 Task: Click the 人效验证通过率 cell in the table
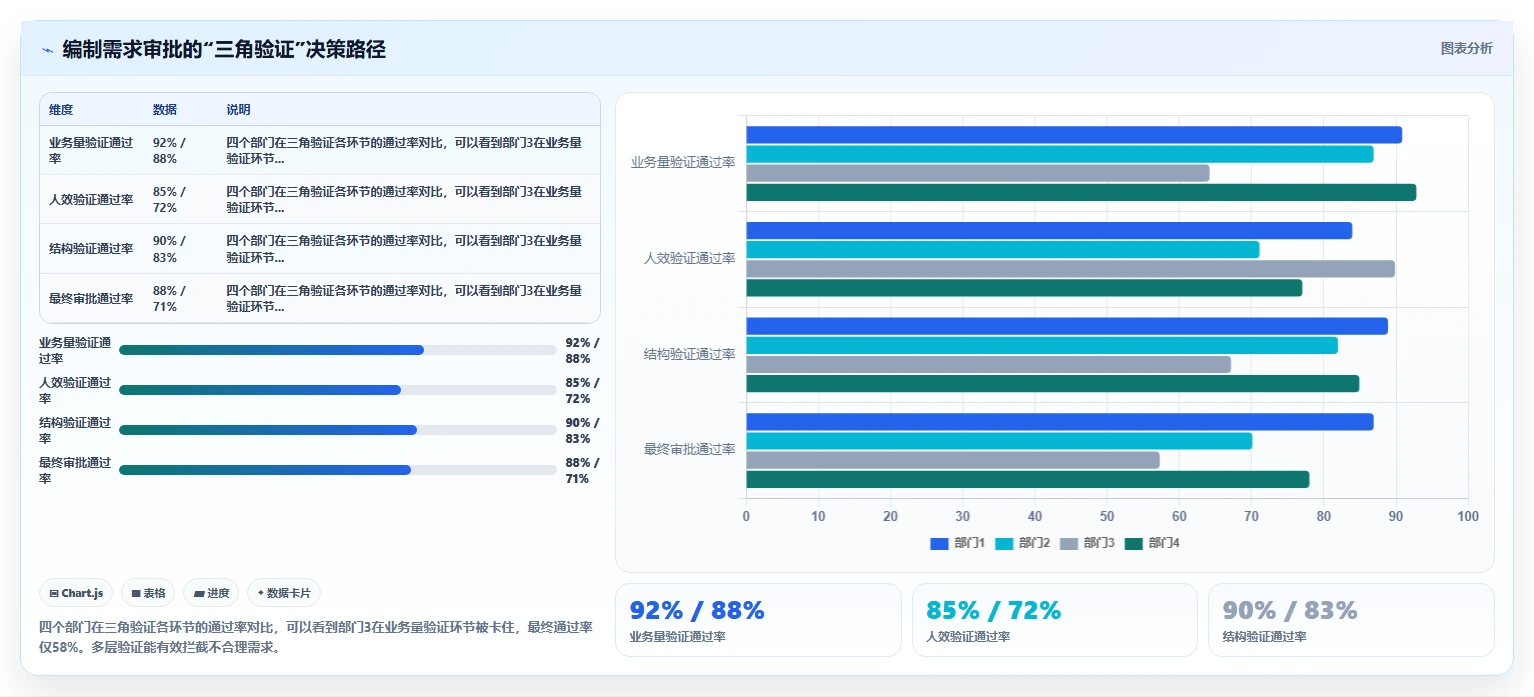click(x=91, y=200)
